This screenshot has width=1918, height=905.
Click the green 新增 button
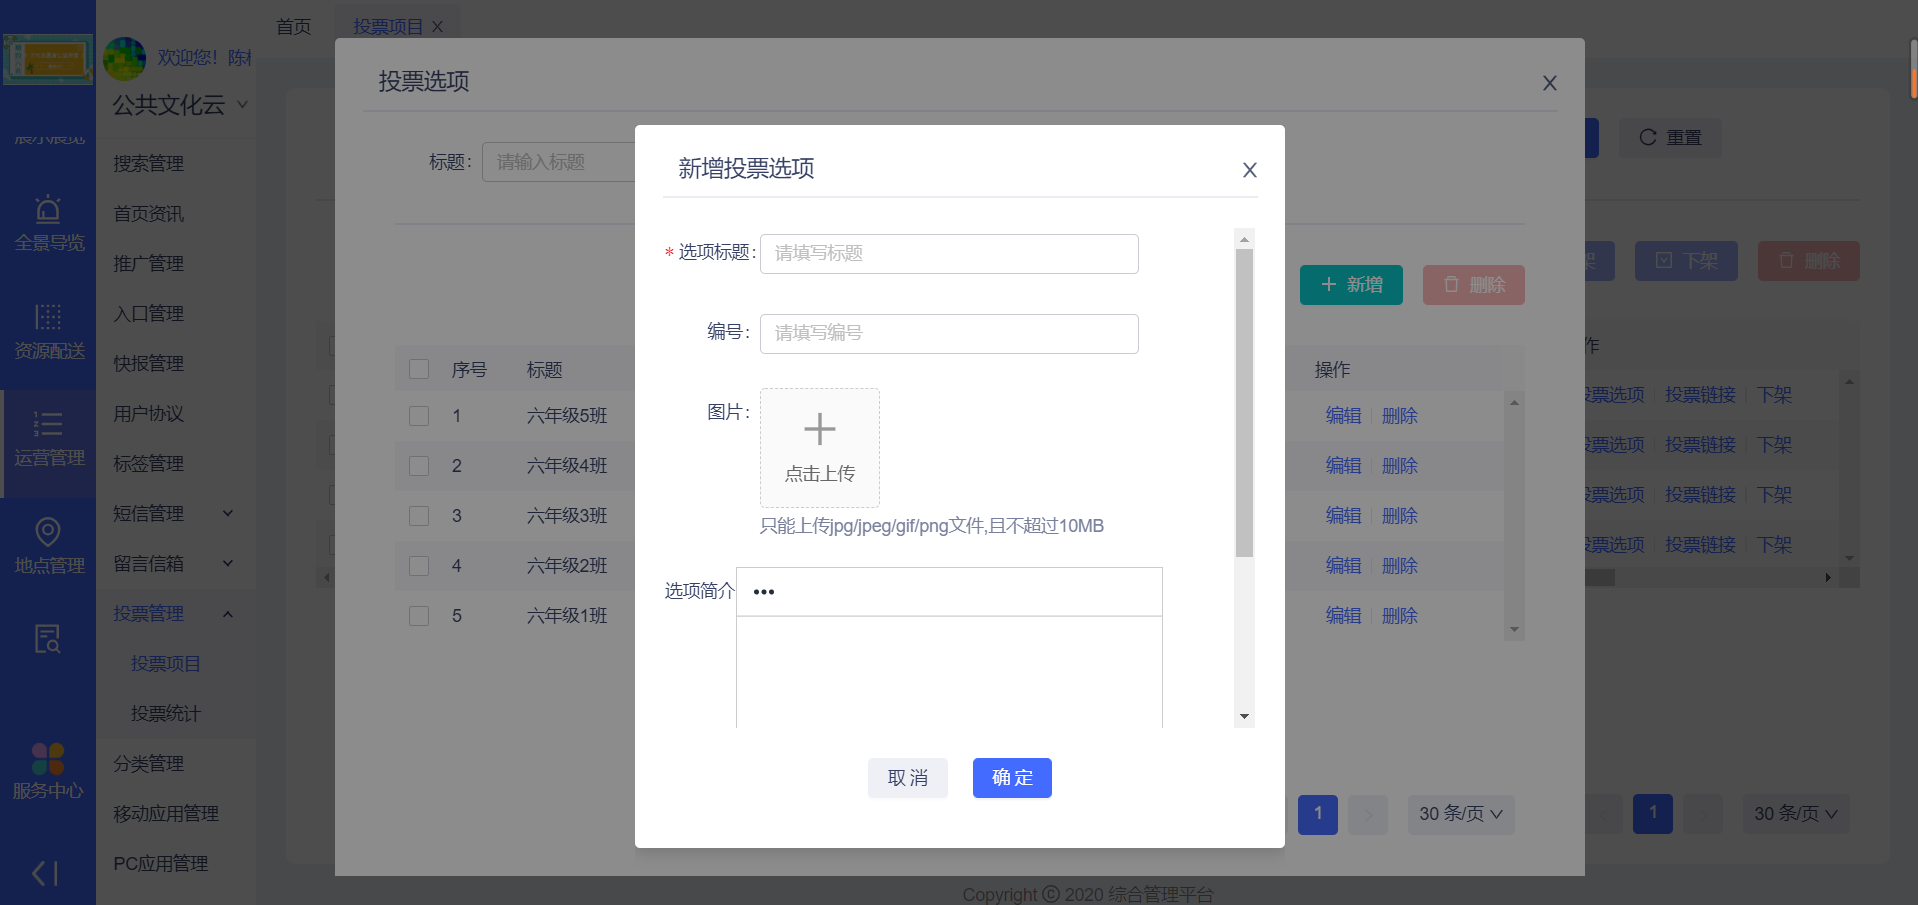[x=1351, y=285]
